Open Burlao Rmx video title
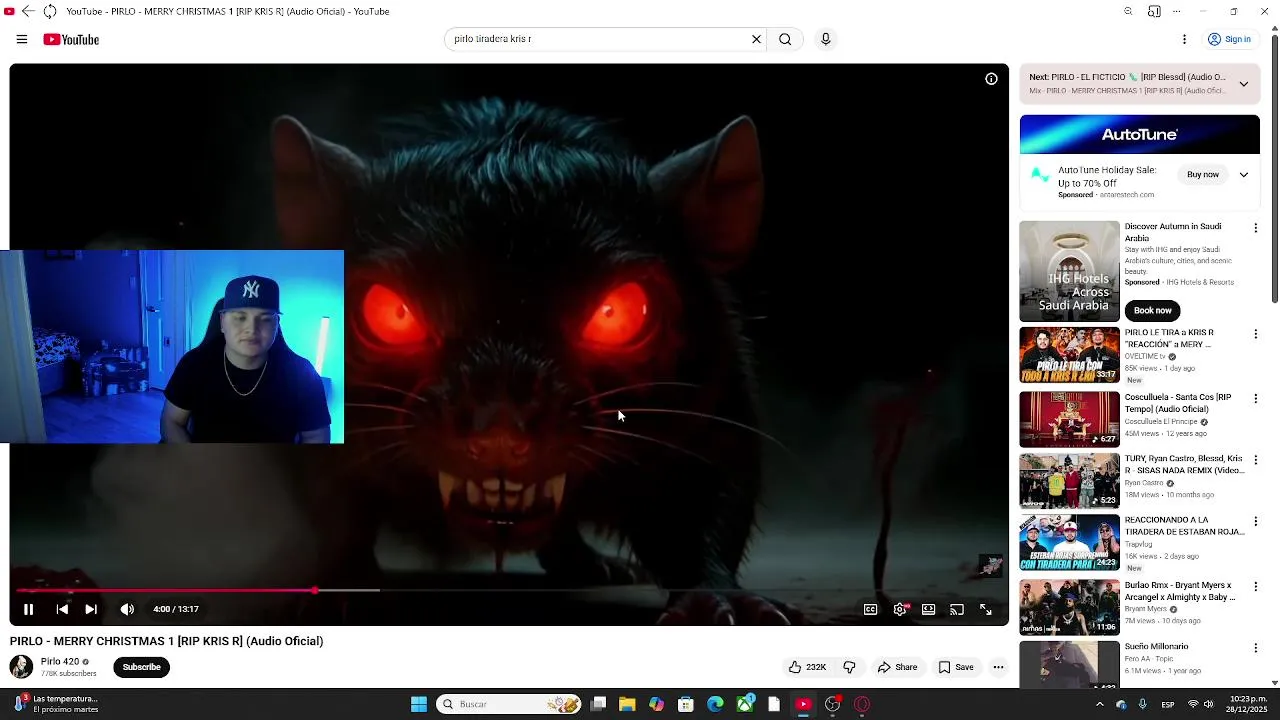Image resolution: width=1280 pixels, height=720 pixels. pos(1180,591)
